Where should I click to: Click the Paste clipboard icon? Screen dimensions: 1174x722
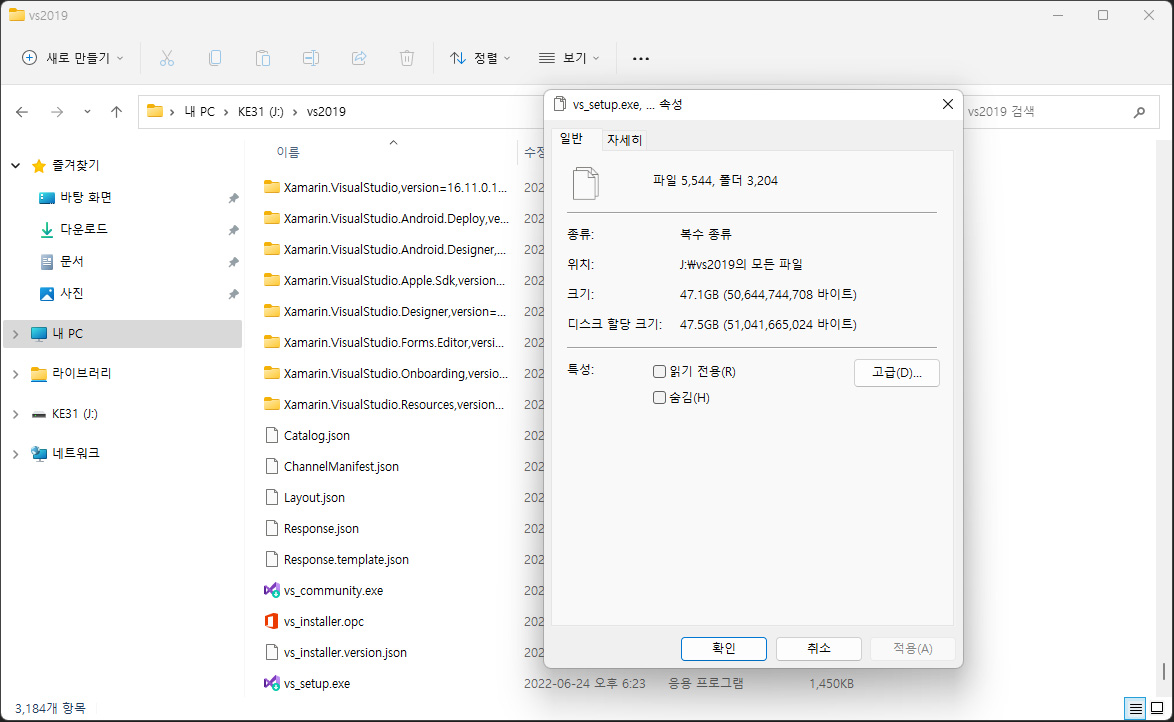coord(263,58)
